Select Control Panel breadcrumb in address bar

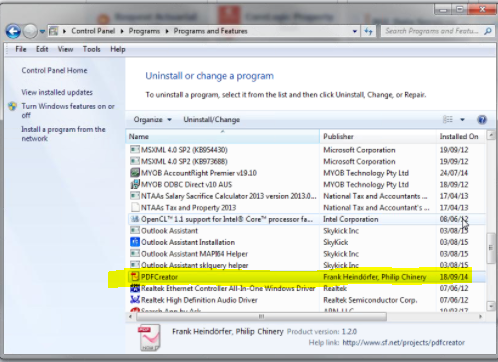point(93,31)
